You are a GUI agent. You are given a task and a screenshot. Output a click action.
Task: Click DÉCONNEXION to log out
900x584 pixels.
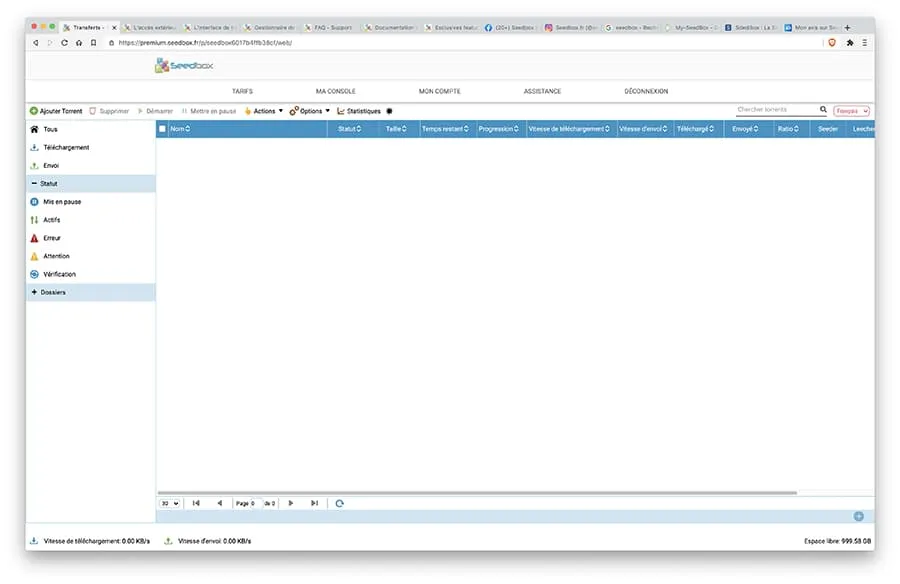[646, 91]
